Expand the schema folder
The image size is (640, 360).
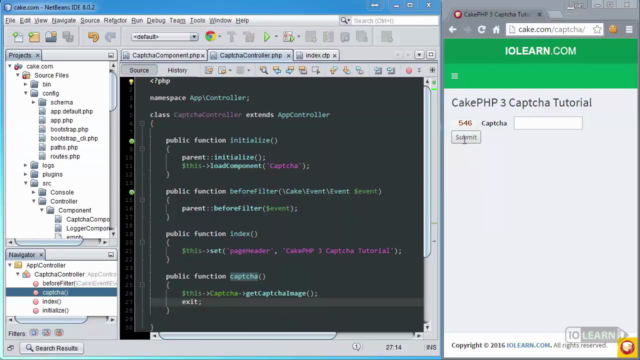click(x=33, y=102)
